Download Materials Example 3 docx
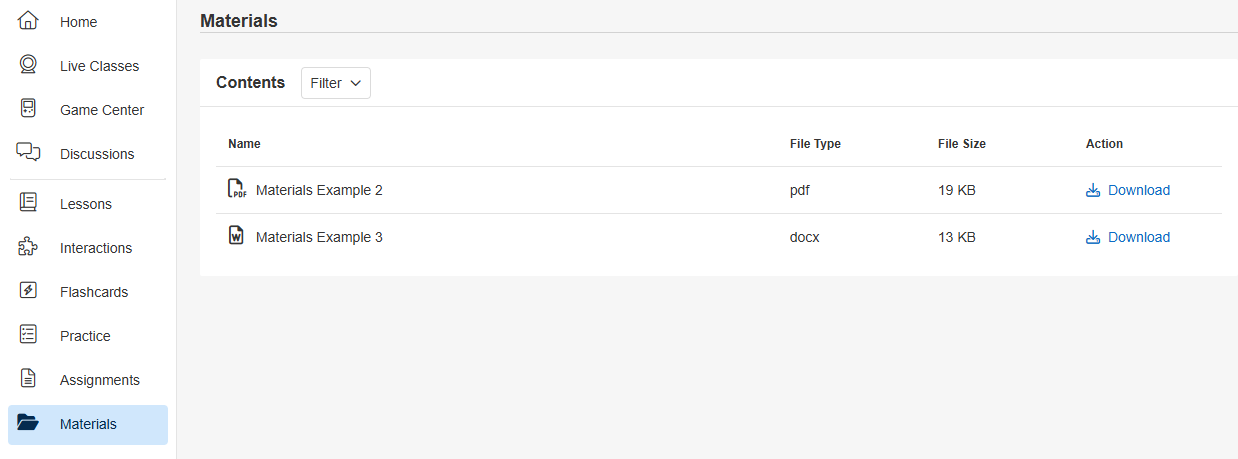Image resolution: width=1238 pixels, height=459 pixels. (1128, 237)
